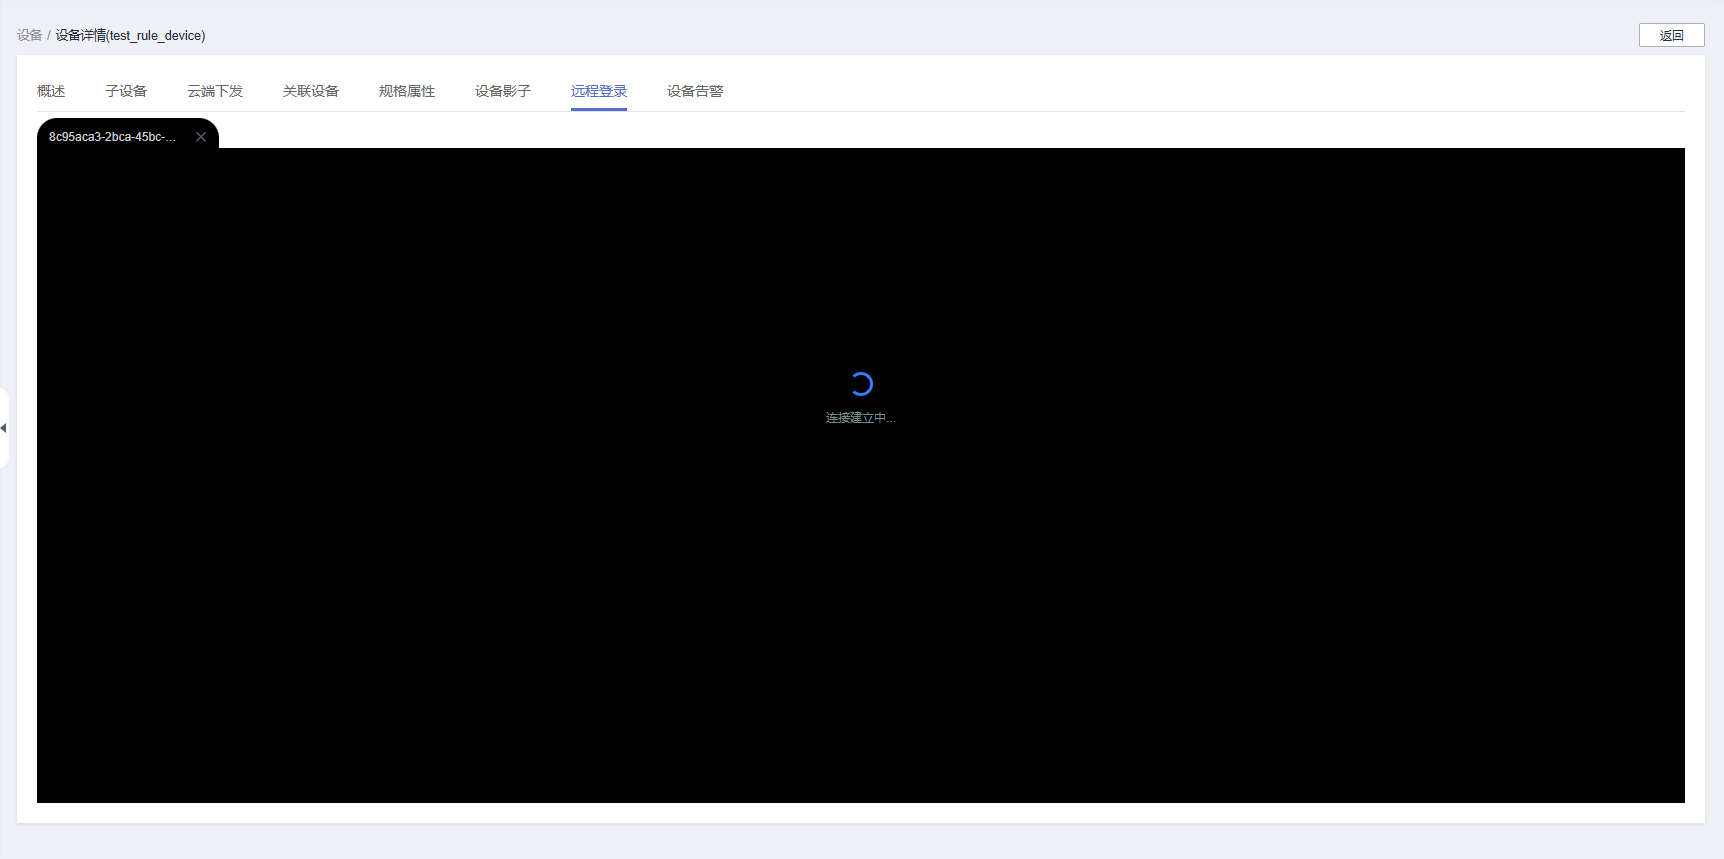
Task: Click the 设备详情(test_rule_device) breadcrumb text
Action: point(130,35)
